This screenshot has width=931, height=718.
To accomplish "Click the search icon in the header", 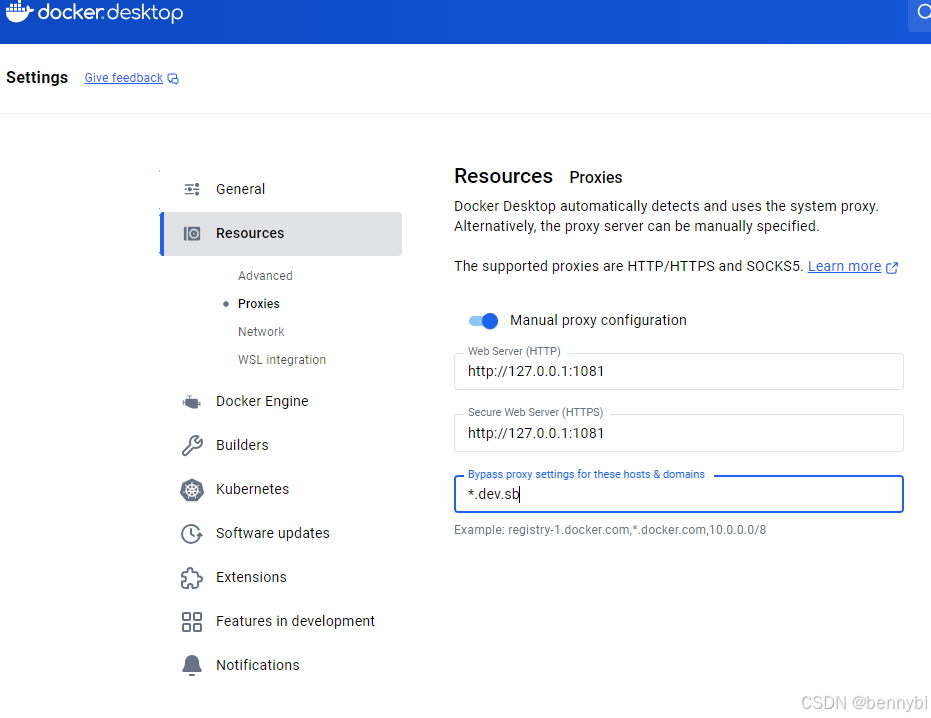I will point(923,12).
